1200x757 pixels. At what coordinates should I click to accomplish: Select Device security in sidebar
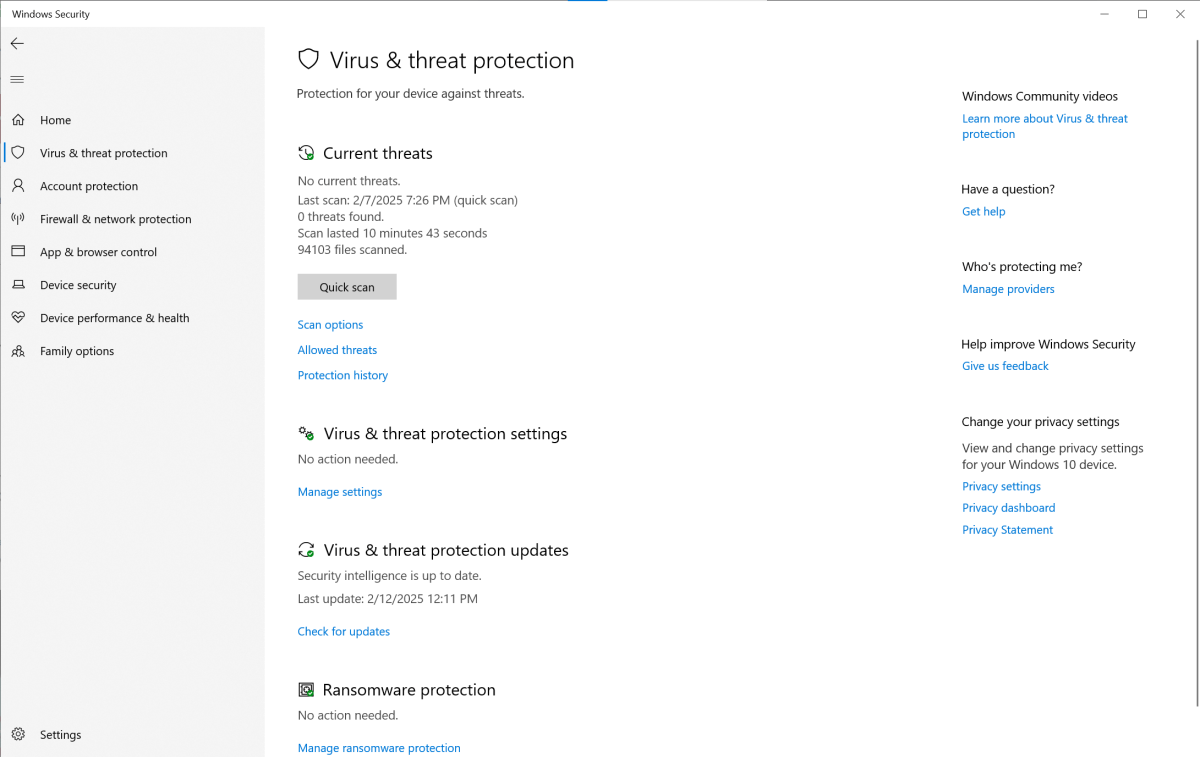tap(78, 285)
